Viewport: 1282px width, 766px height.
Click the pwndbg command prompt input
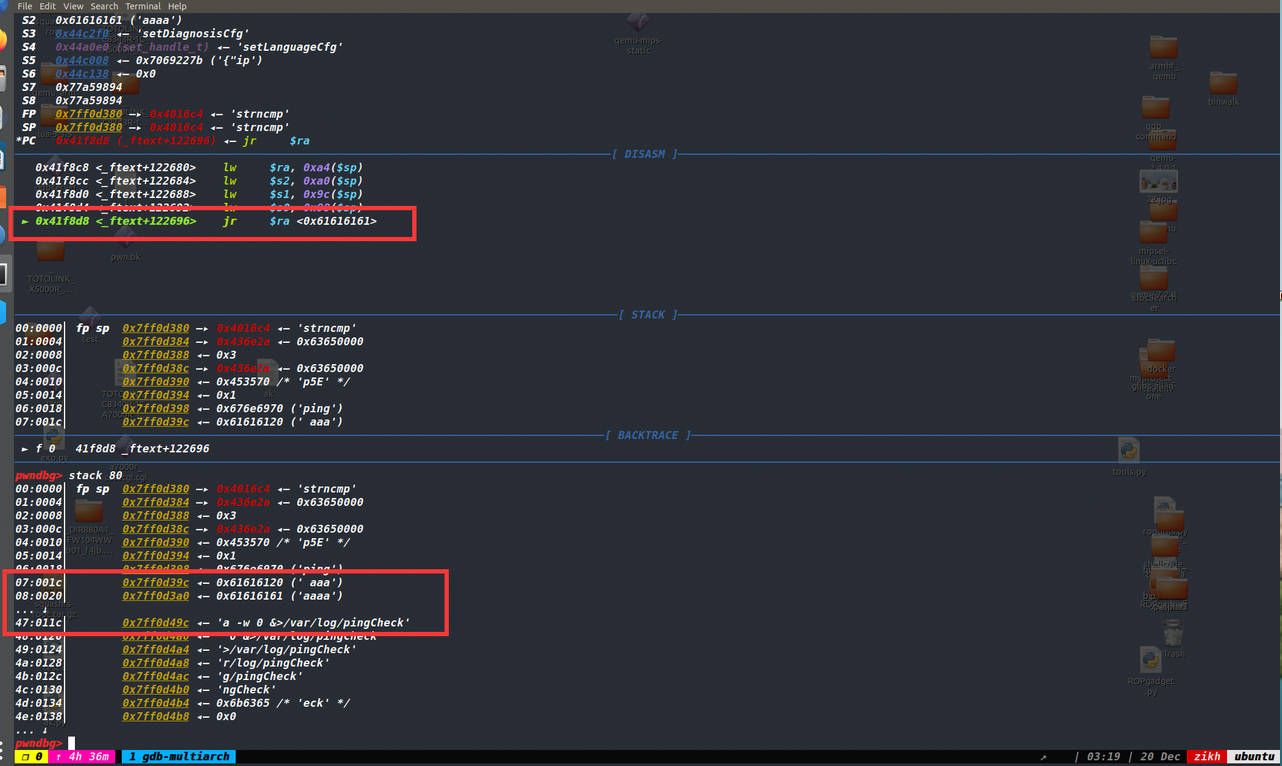(72, 743)
